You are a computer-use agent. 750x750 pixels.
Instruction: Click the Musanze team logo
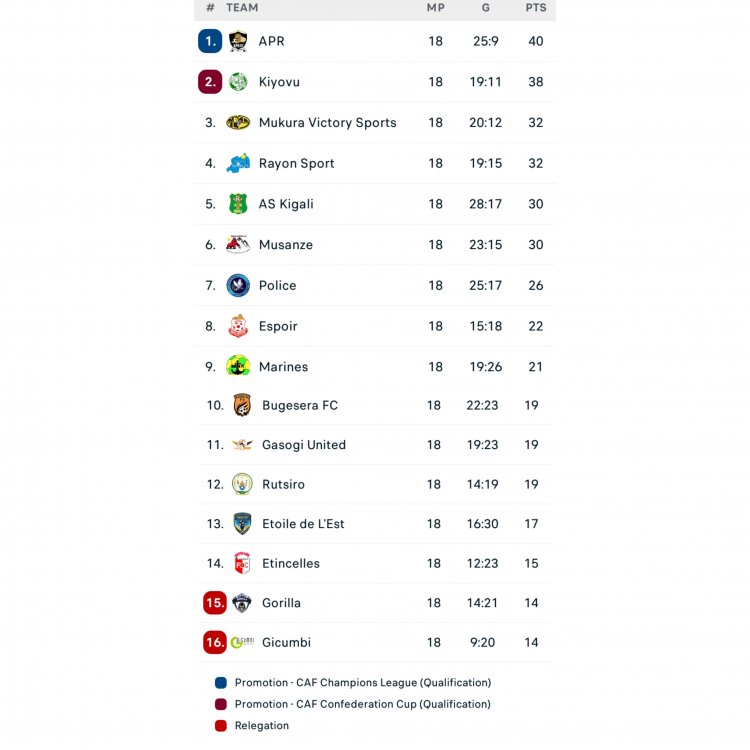(x=238, y=245)
